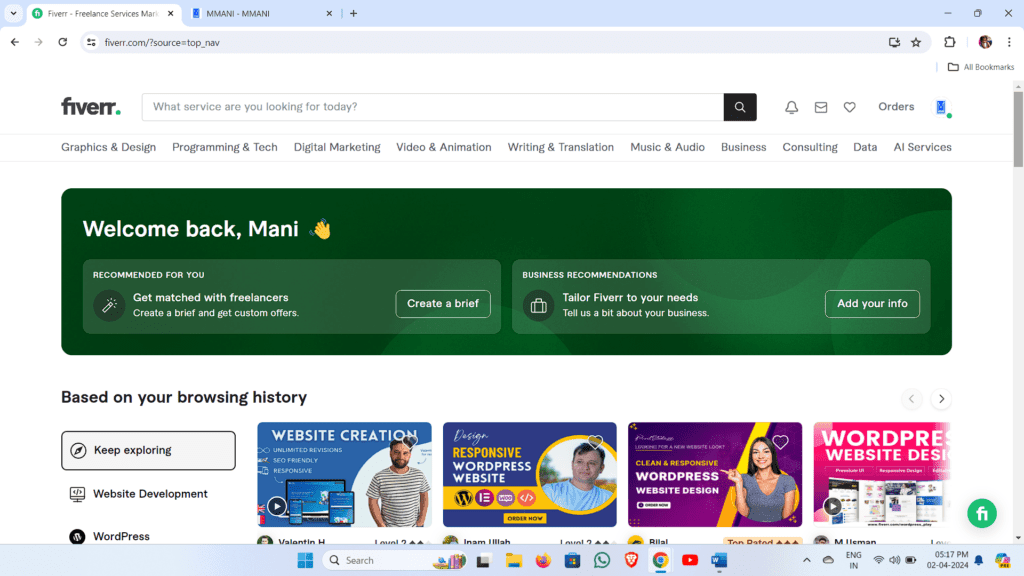Open Video & Animation category
Image resolution: width=1024 pixels, height=576 pixels.
tap(443, 148)
